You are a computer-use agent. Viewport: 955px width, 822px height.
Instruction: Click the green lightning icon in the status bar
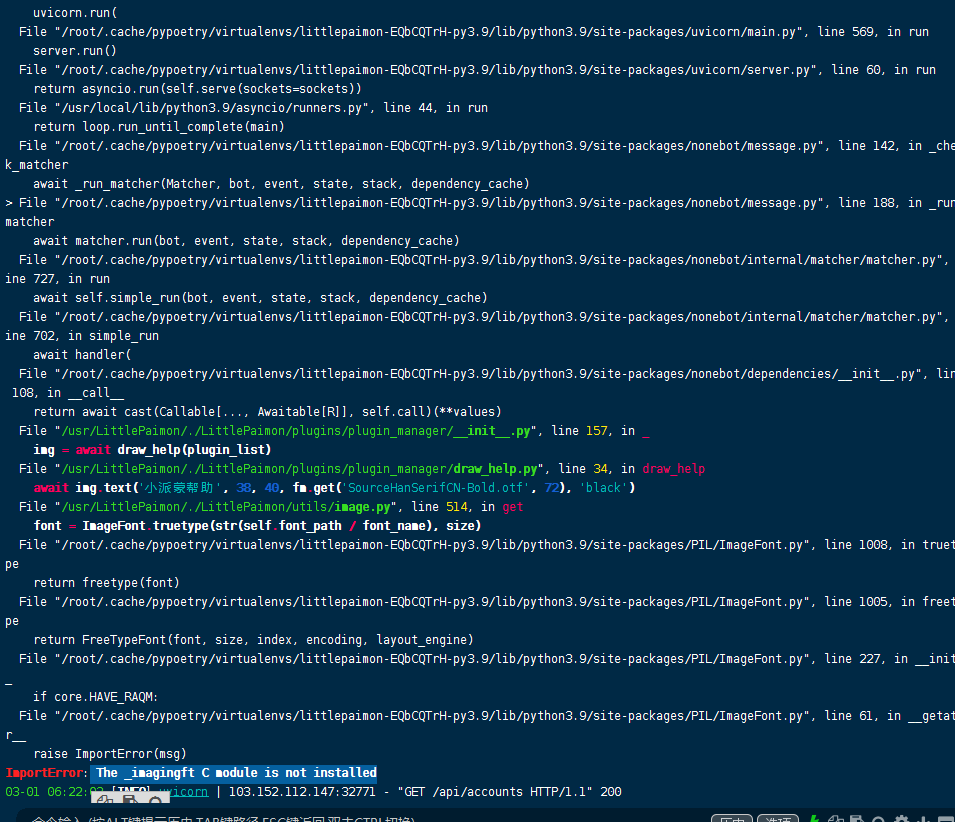coord(814,817)
